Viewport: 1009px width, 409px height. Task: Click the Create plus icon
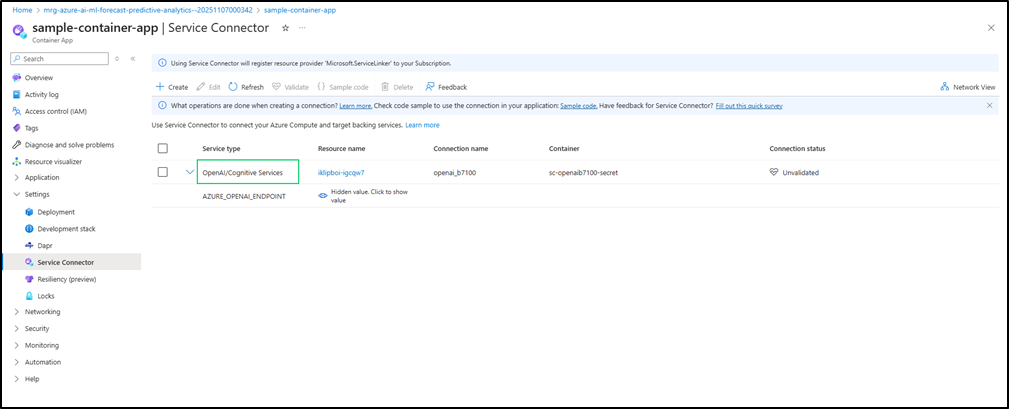pyautogui.click(x=160, y=87)
